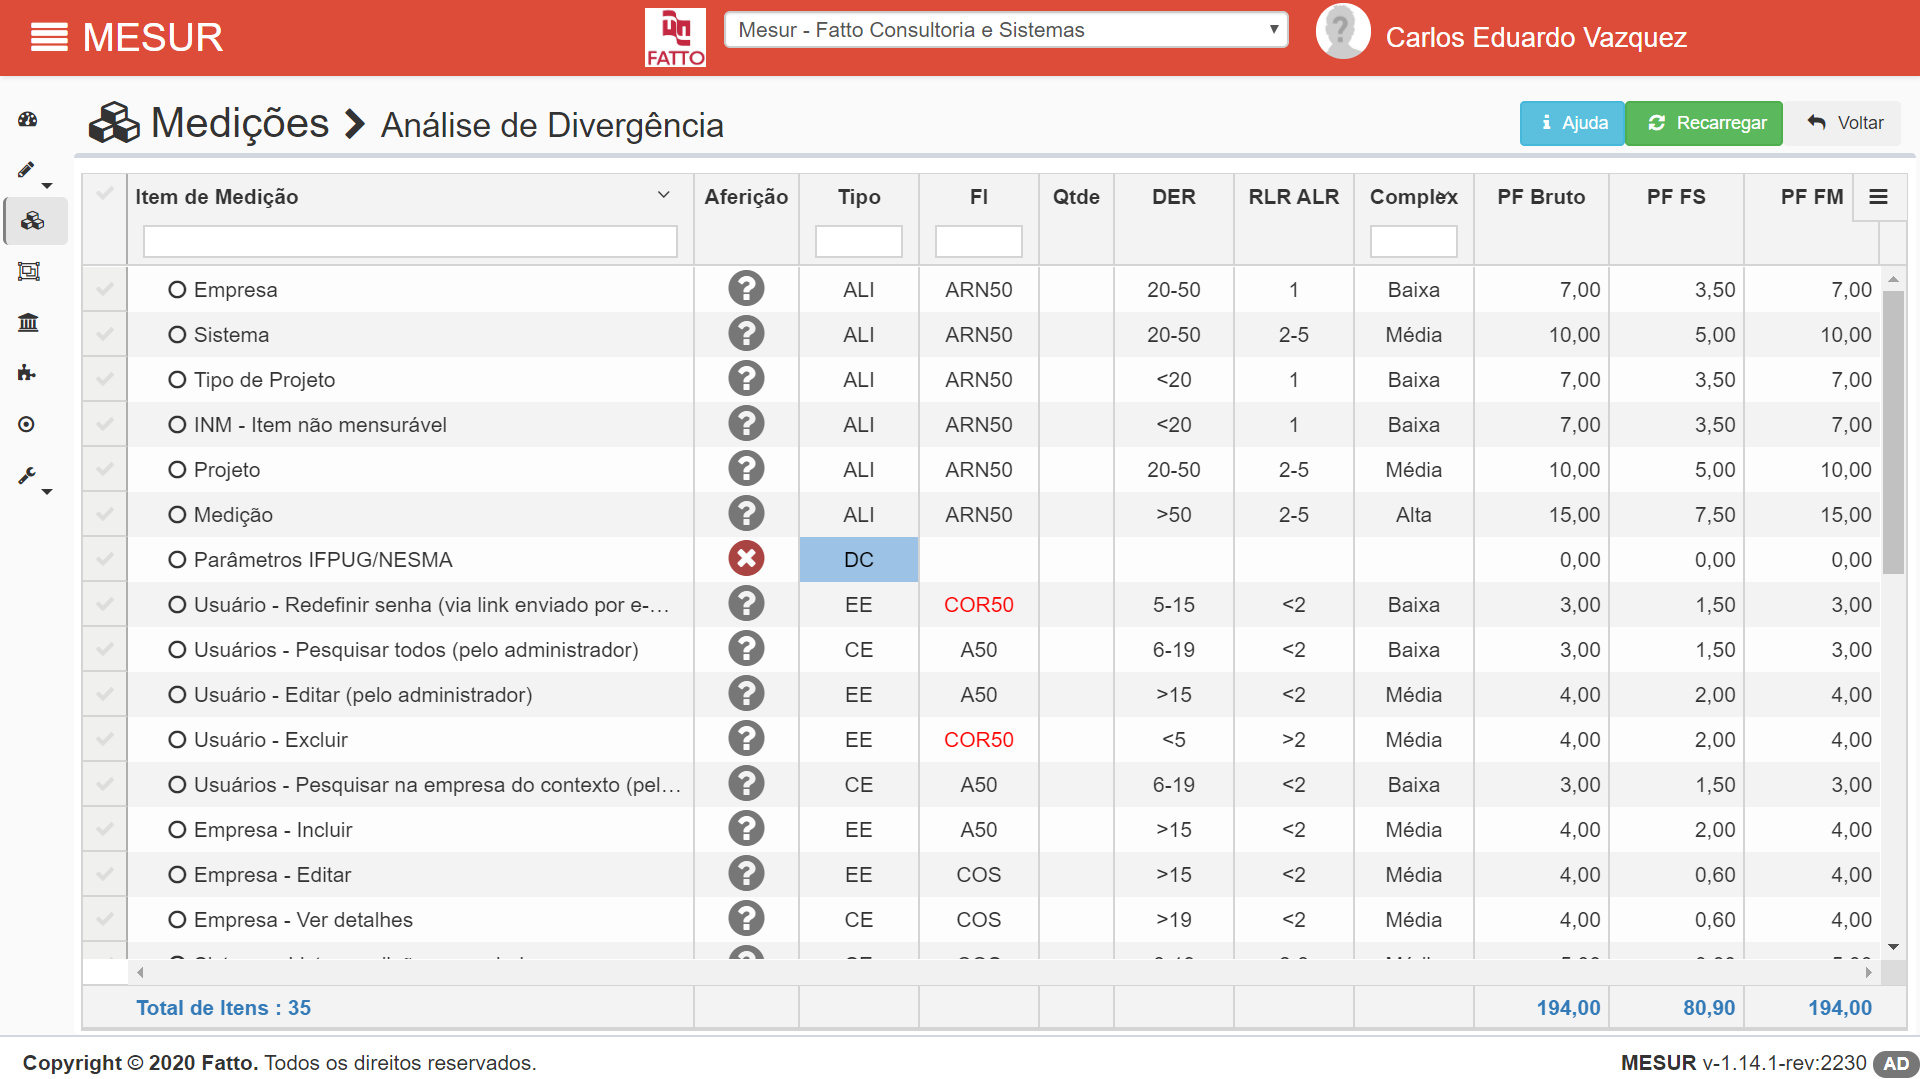Click the aferição icon for Empresa - Incluir
Screen dimensions: 1920x1079
[746, 829]
